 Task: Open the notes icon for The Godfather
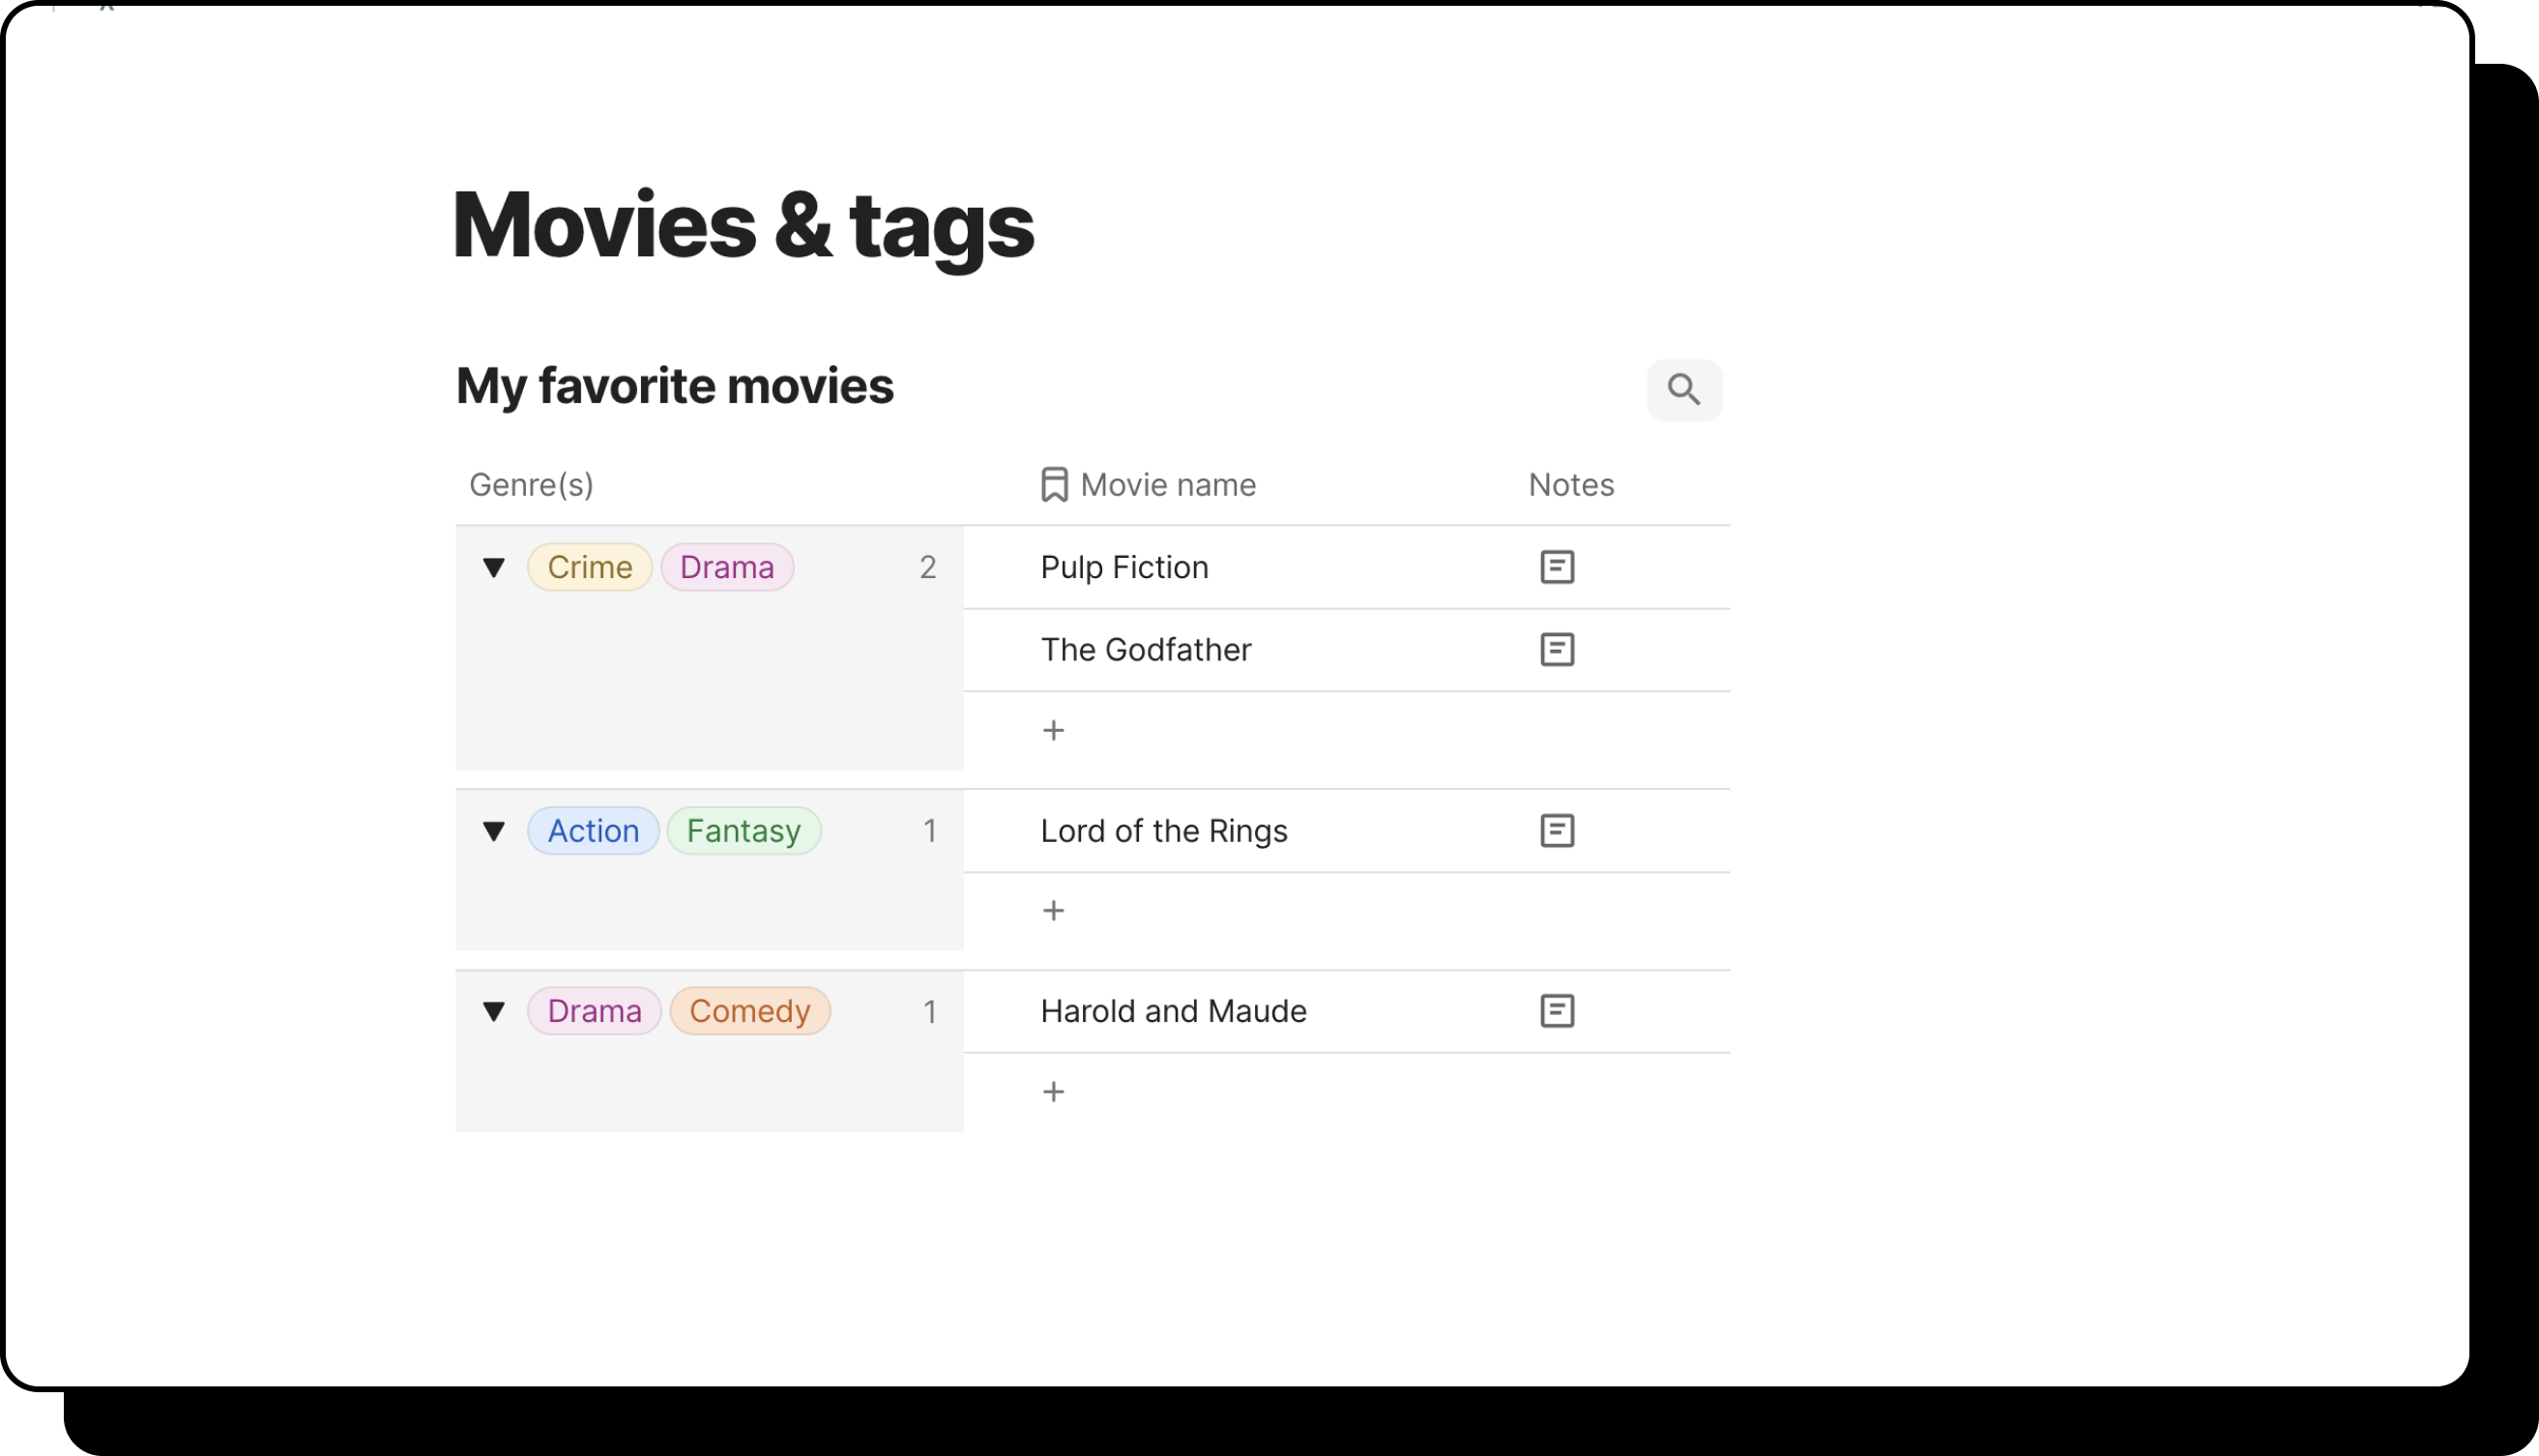[1556, 650]
